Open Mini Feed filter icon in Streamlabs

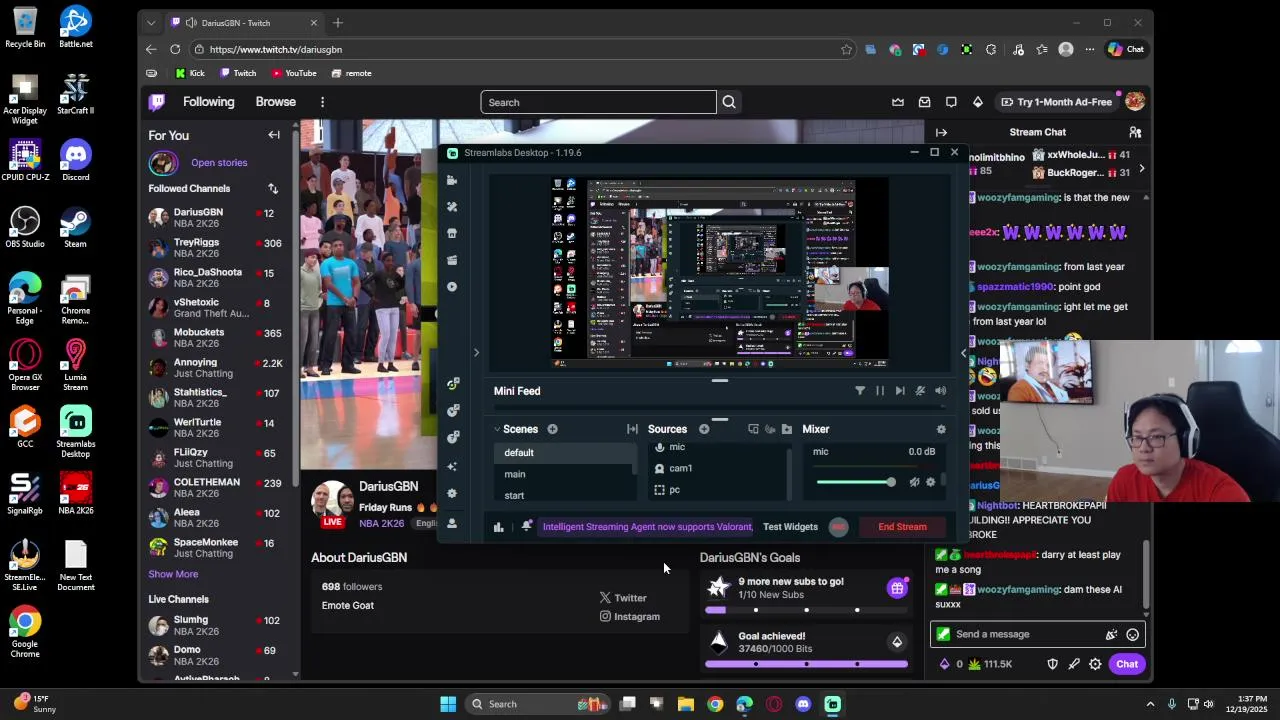click(x=860, y=391)
